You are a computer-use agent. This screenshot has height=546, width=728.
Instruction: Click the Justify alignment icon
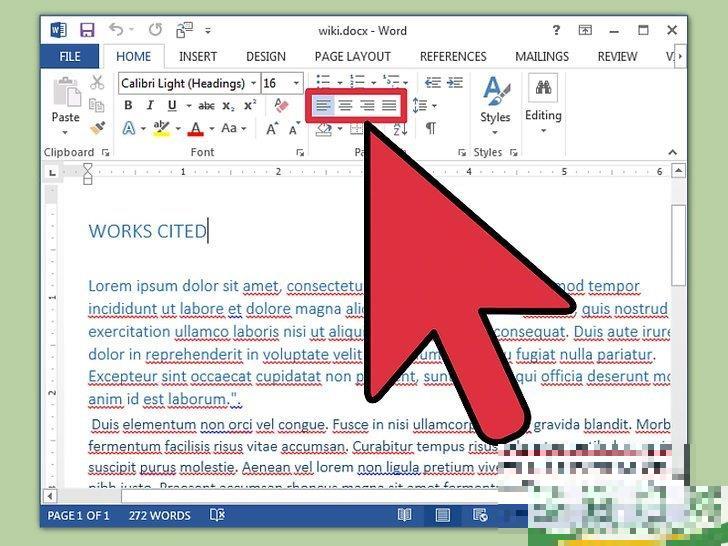coord(389,105)
